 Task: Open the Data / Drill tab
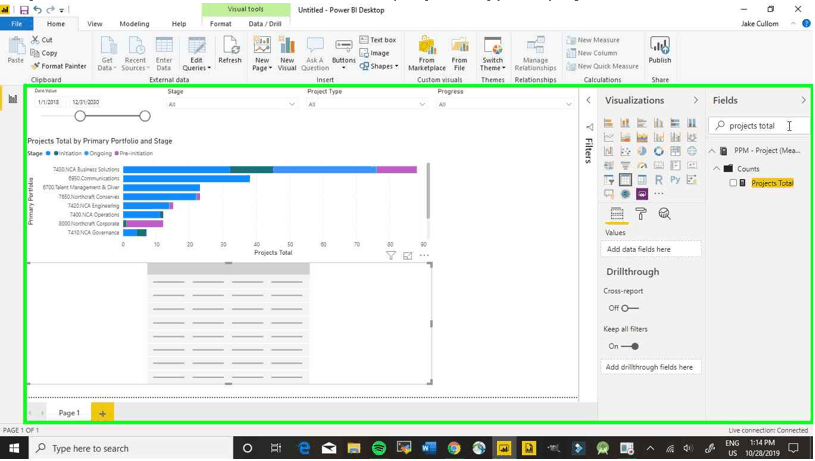click(x=265, y=24)
